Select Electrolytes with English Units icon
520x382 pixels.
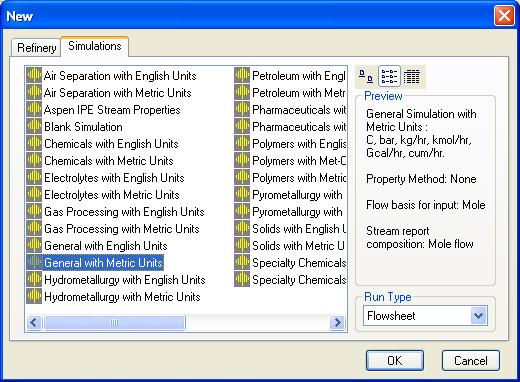(x=34, y=177)
